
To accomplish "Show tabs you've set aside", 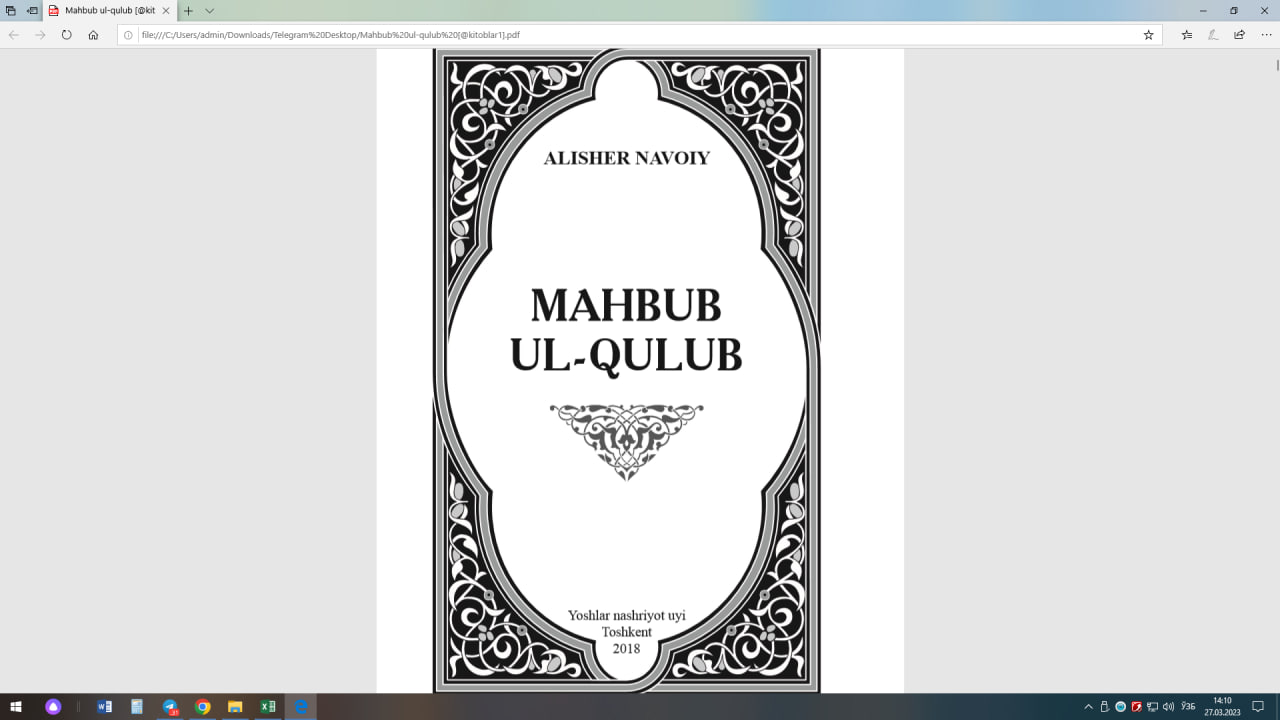I will (11, 10).
